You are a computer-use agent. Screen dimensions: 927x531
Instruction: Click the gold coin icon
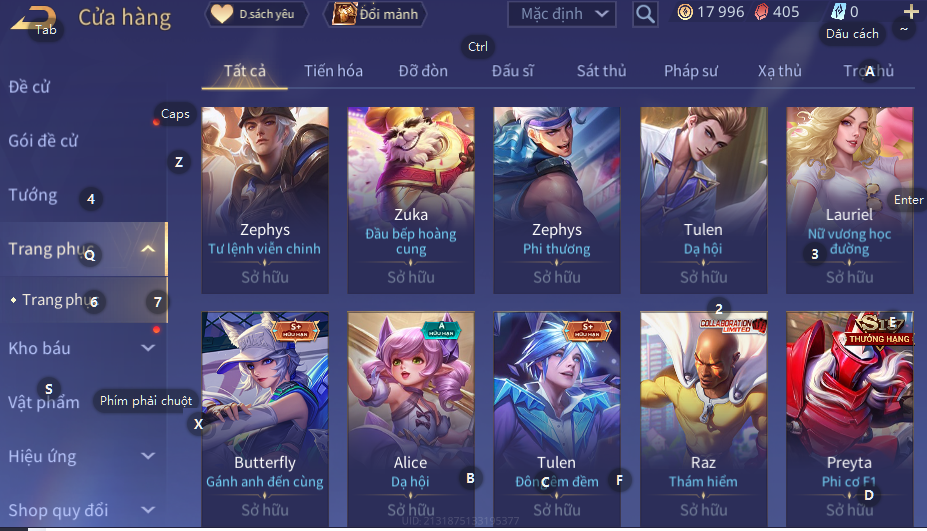pos(685,12)
